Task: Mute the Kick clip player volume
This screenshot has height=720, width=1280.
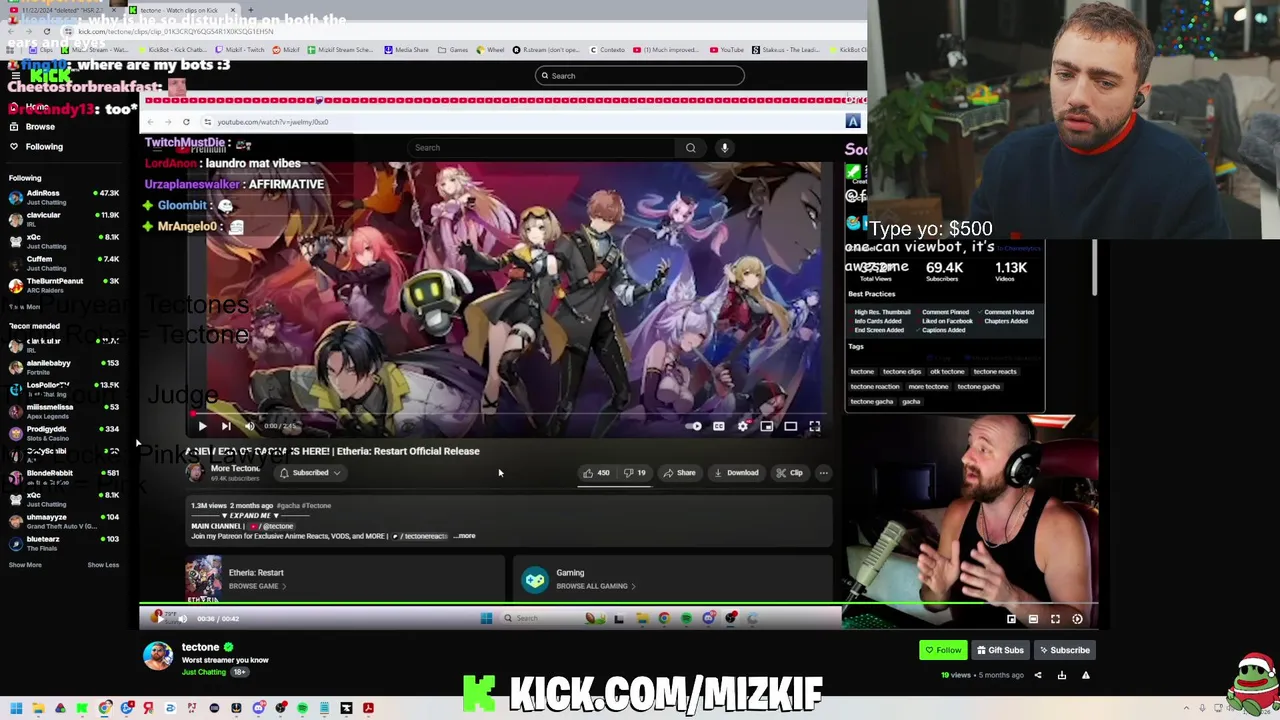Action: [x=182, y=619]
